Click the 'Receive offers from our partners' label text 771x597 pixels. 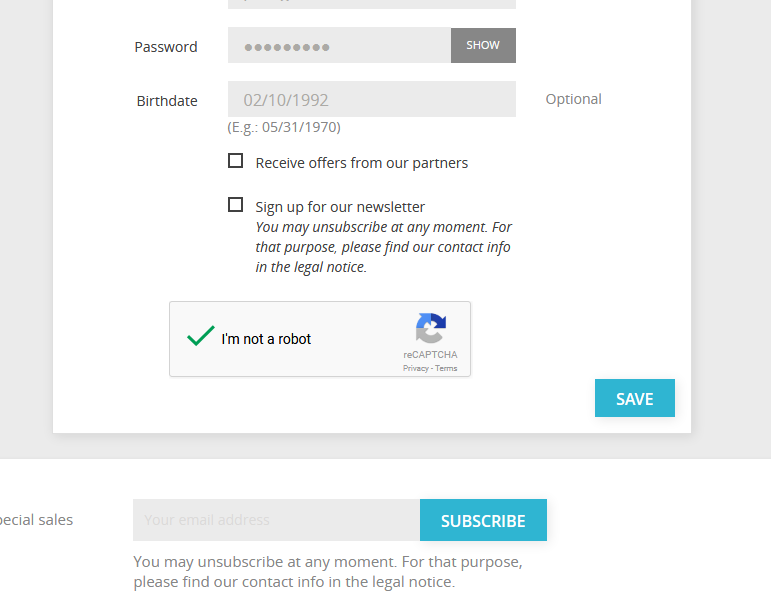[361, 163]
